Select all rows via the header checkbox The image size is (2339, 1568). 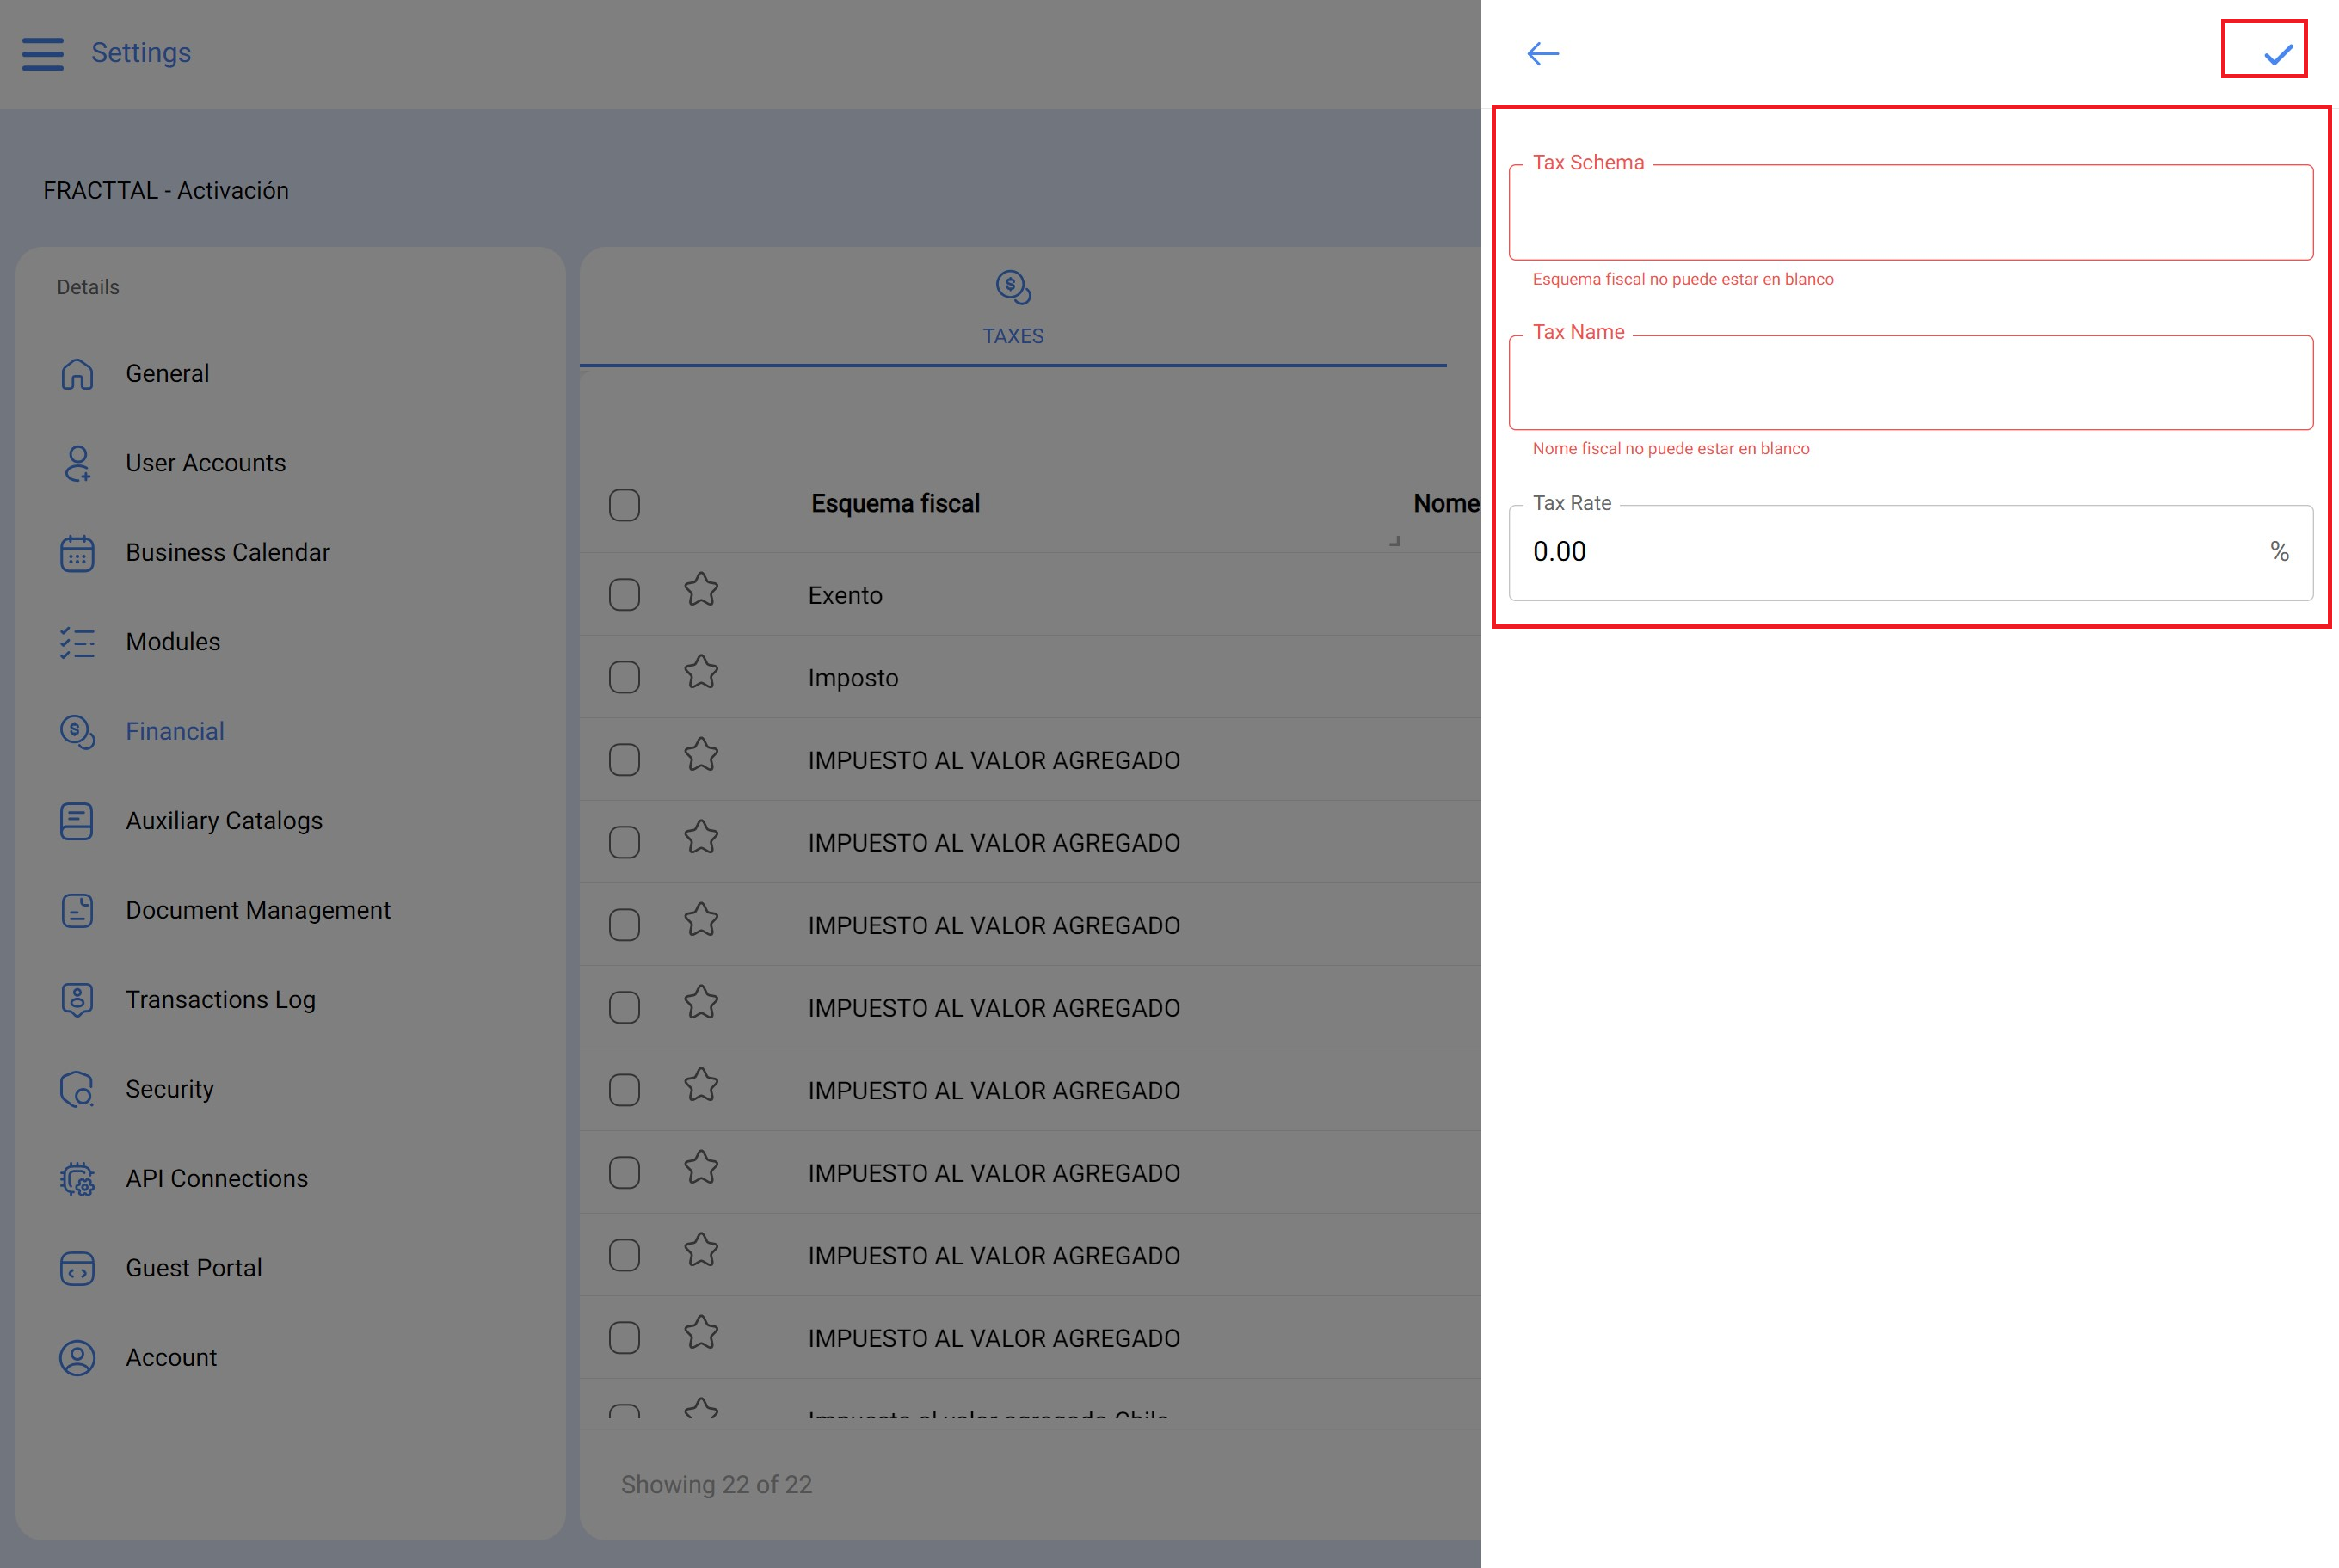[x=623, y=505]
